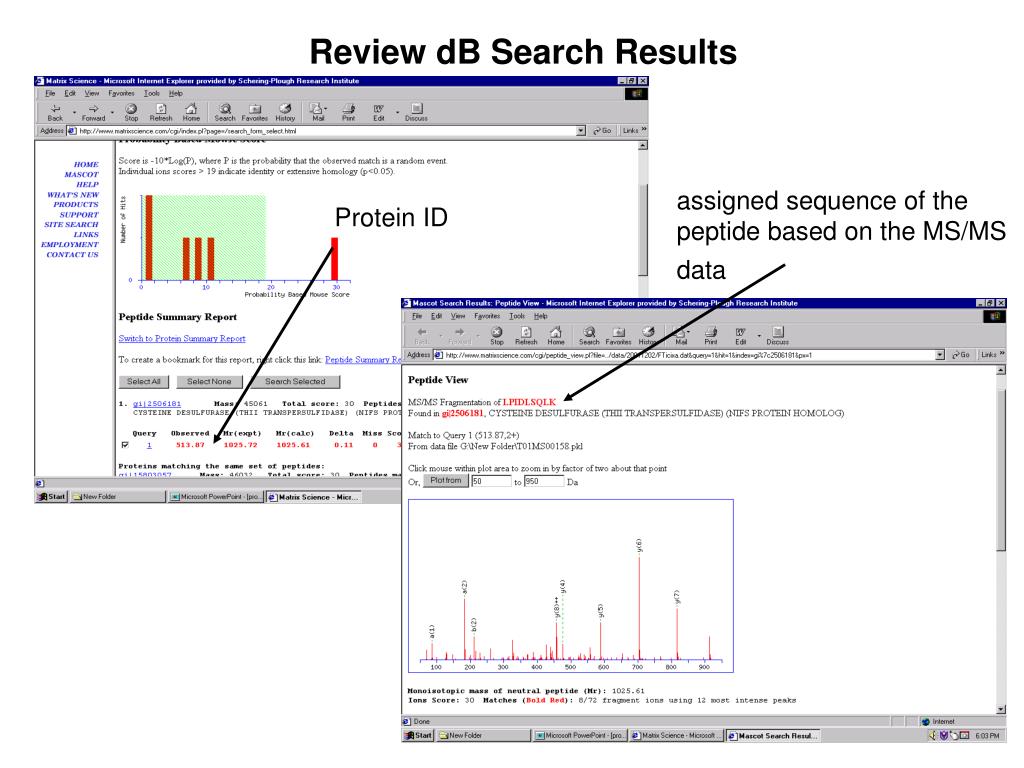Click y(6) peak in MS/MS spectrum plot
Image resolution: width=1024 pixels, height=768 pixels.
pyautogui.click(x=639, y=607)
